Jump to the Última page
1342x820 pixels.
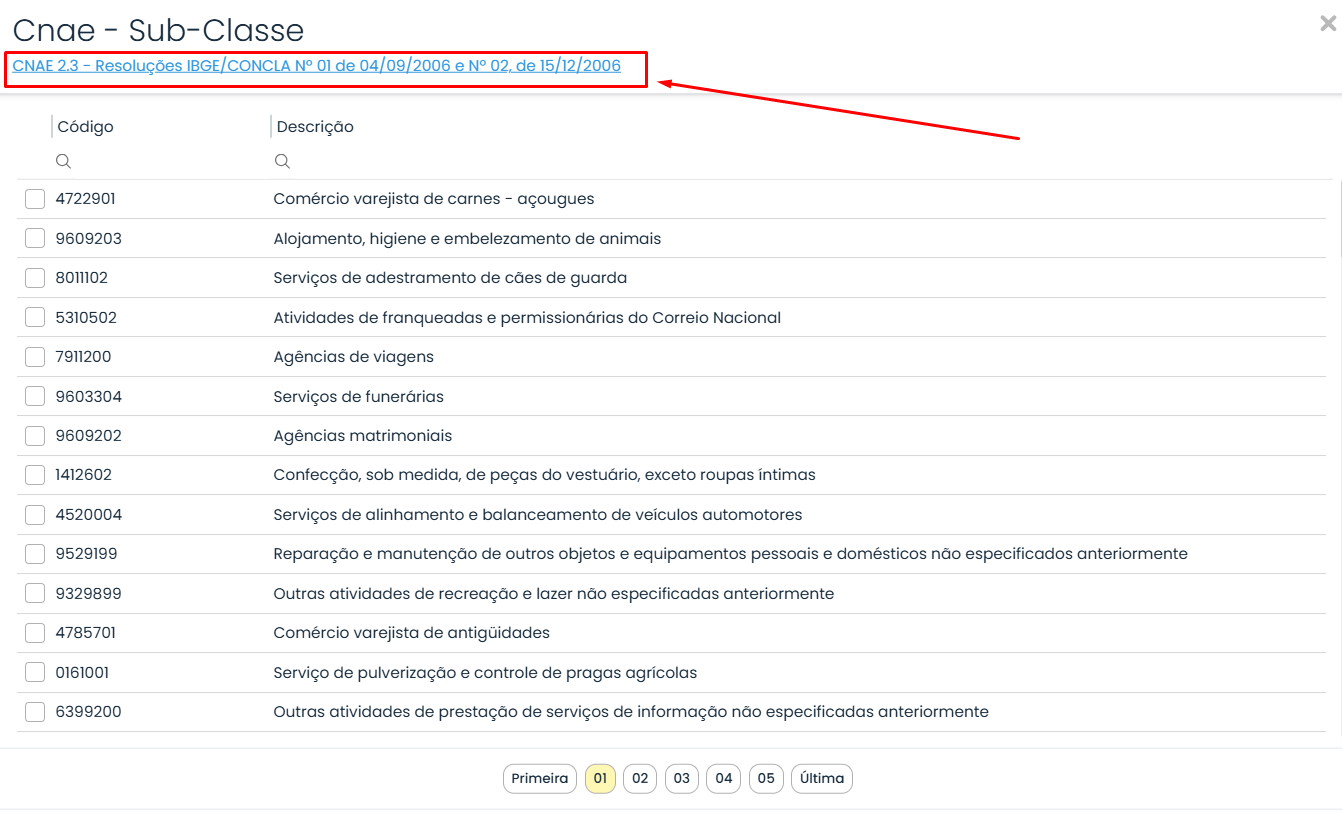tap(822, 779)
